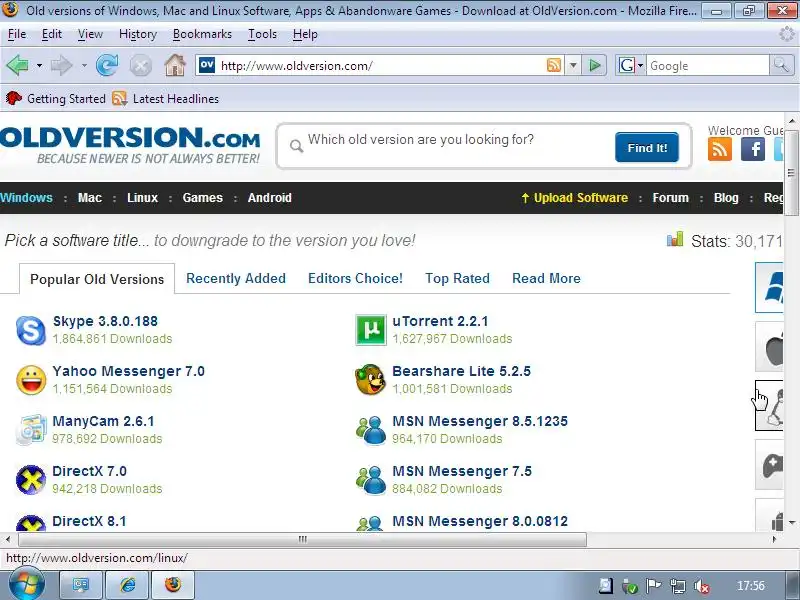The width and height of the screenshot is (800, 600).
Task: Click the MSN Messenger 8.5.1235 icon
Action: [x=371, y=430]
